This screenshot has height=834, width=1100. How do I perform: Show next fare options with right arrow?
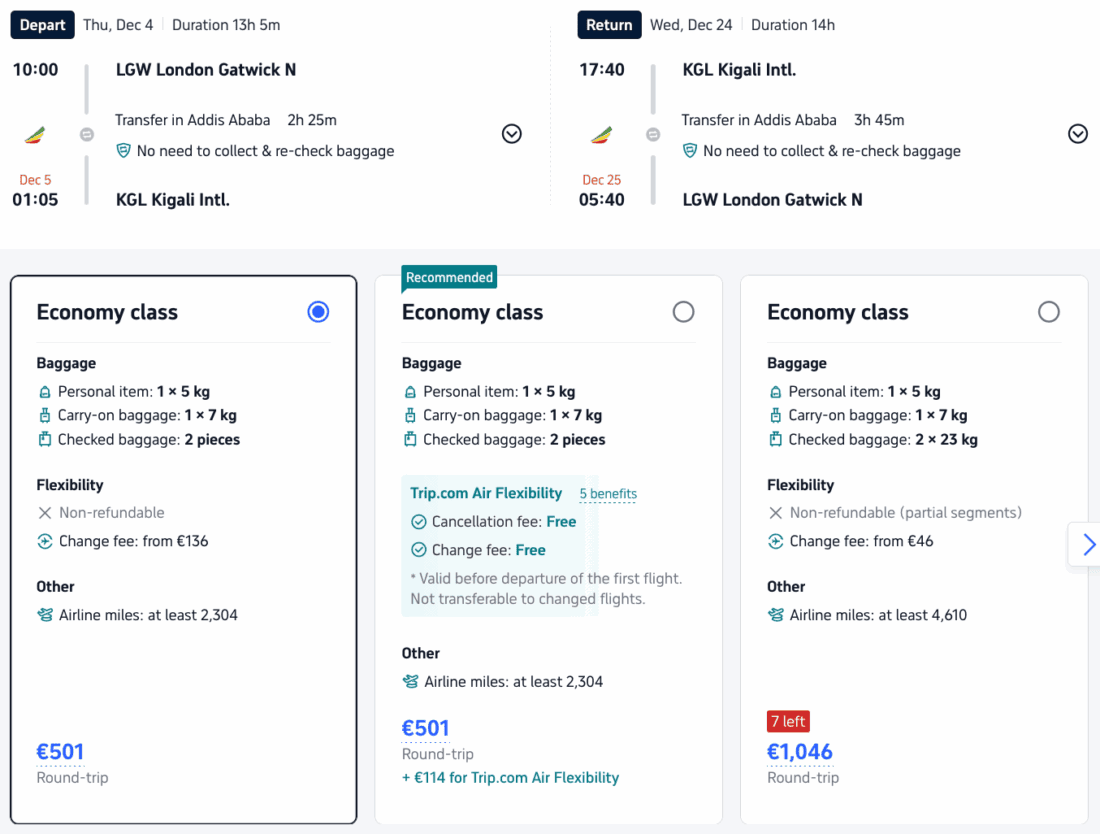click(1088, 544)
